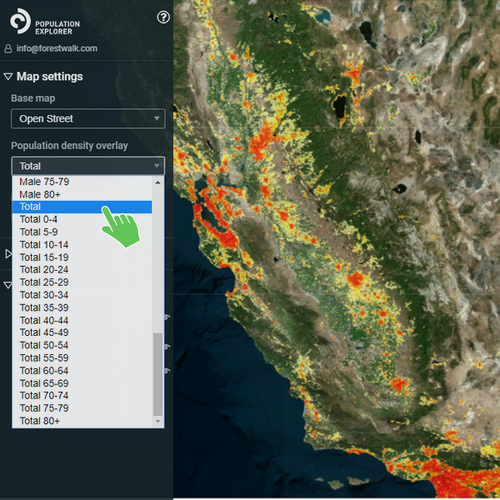Choose Male 75-79 from the list
This screenshot has width=500, height=500.
coord(44,182)
